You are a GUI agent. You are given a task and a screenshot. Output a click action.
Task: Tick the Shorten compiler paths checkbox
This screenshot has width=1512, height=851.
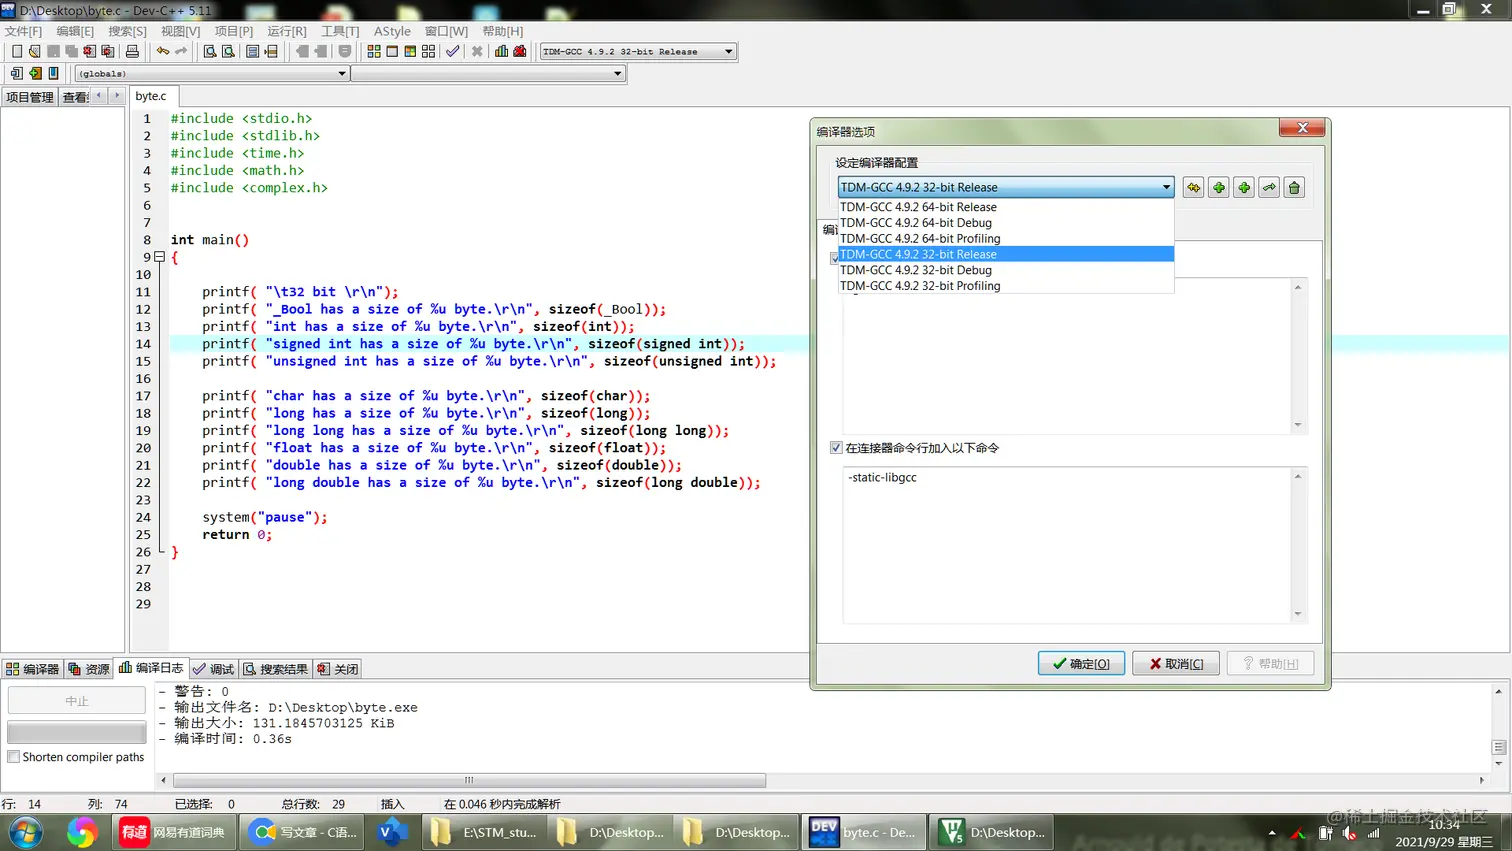pos(14,757)
